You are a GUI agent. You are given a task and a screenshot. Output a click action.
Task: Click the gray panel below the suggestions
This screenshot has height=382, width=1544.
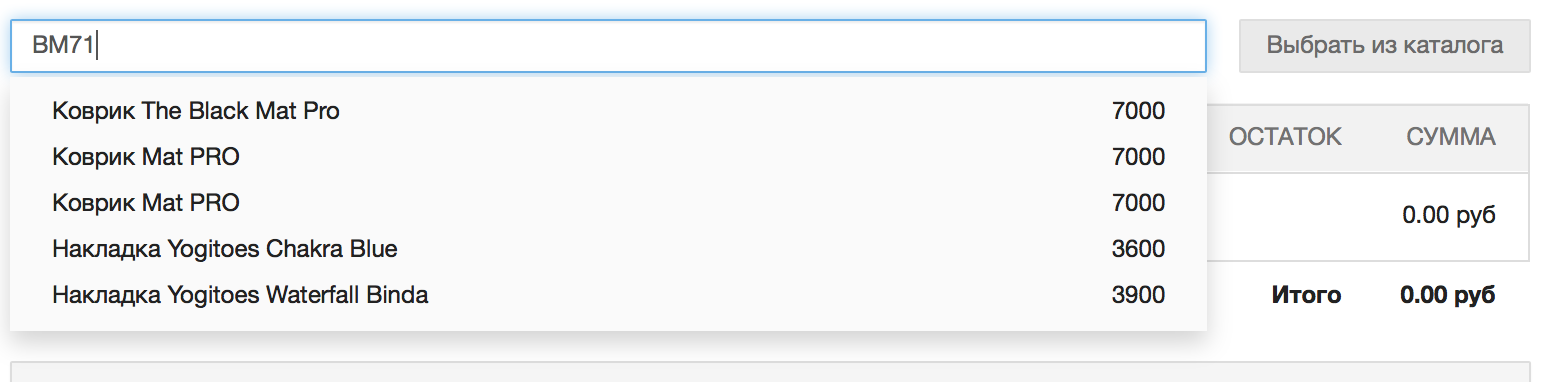(x=770, y=372)
